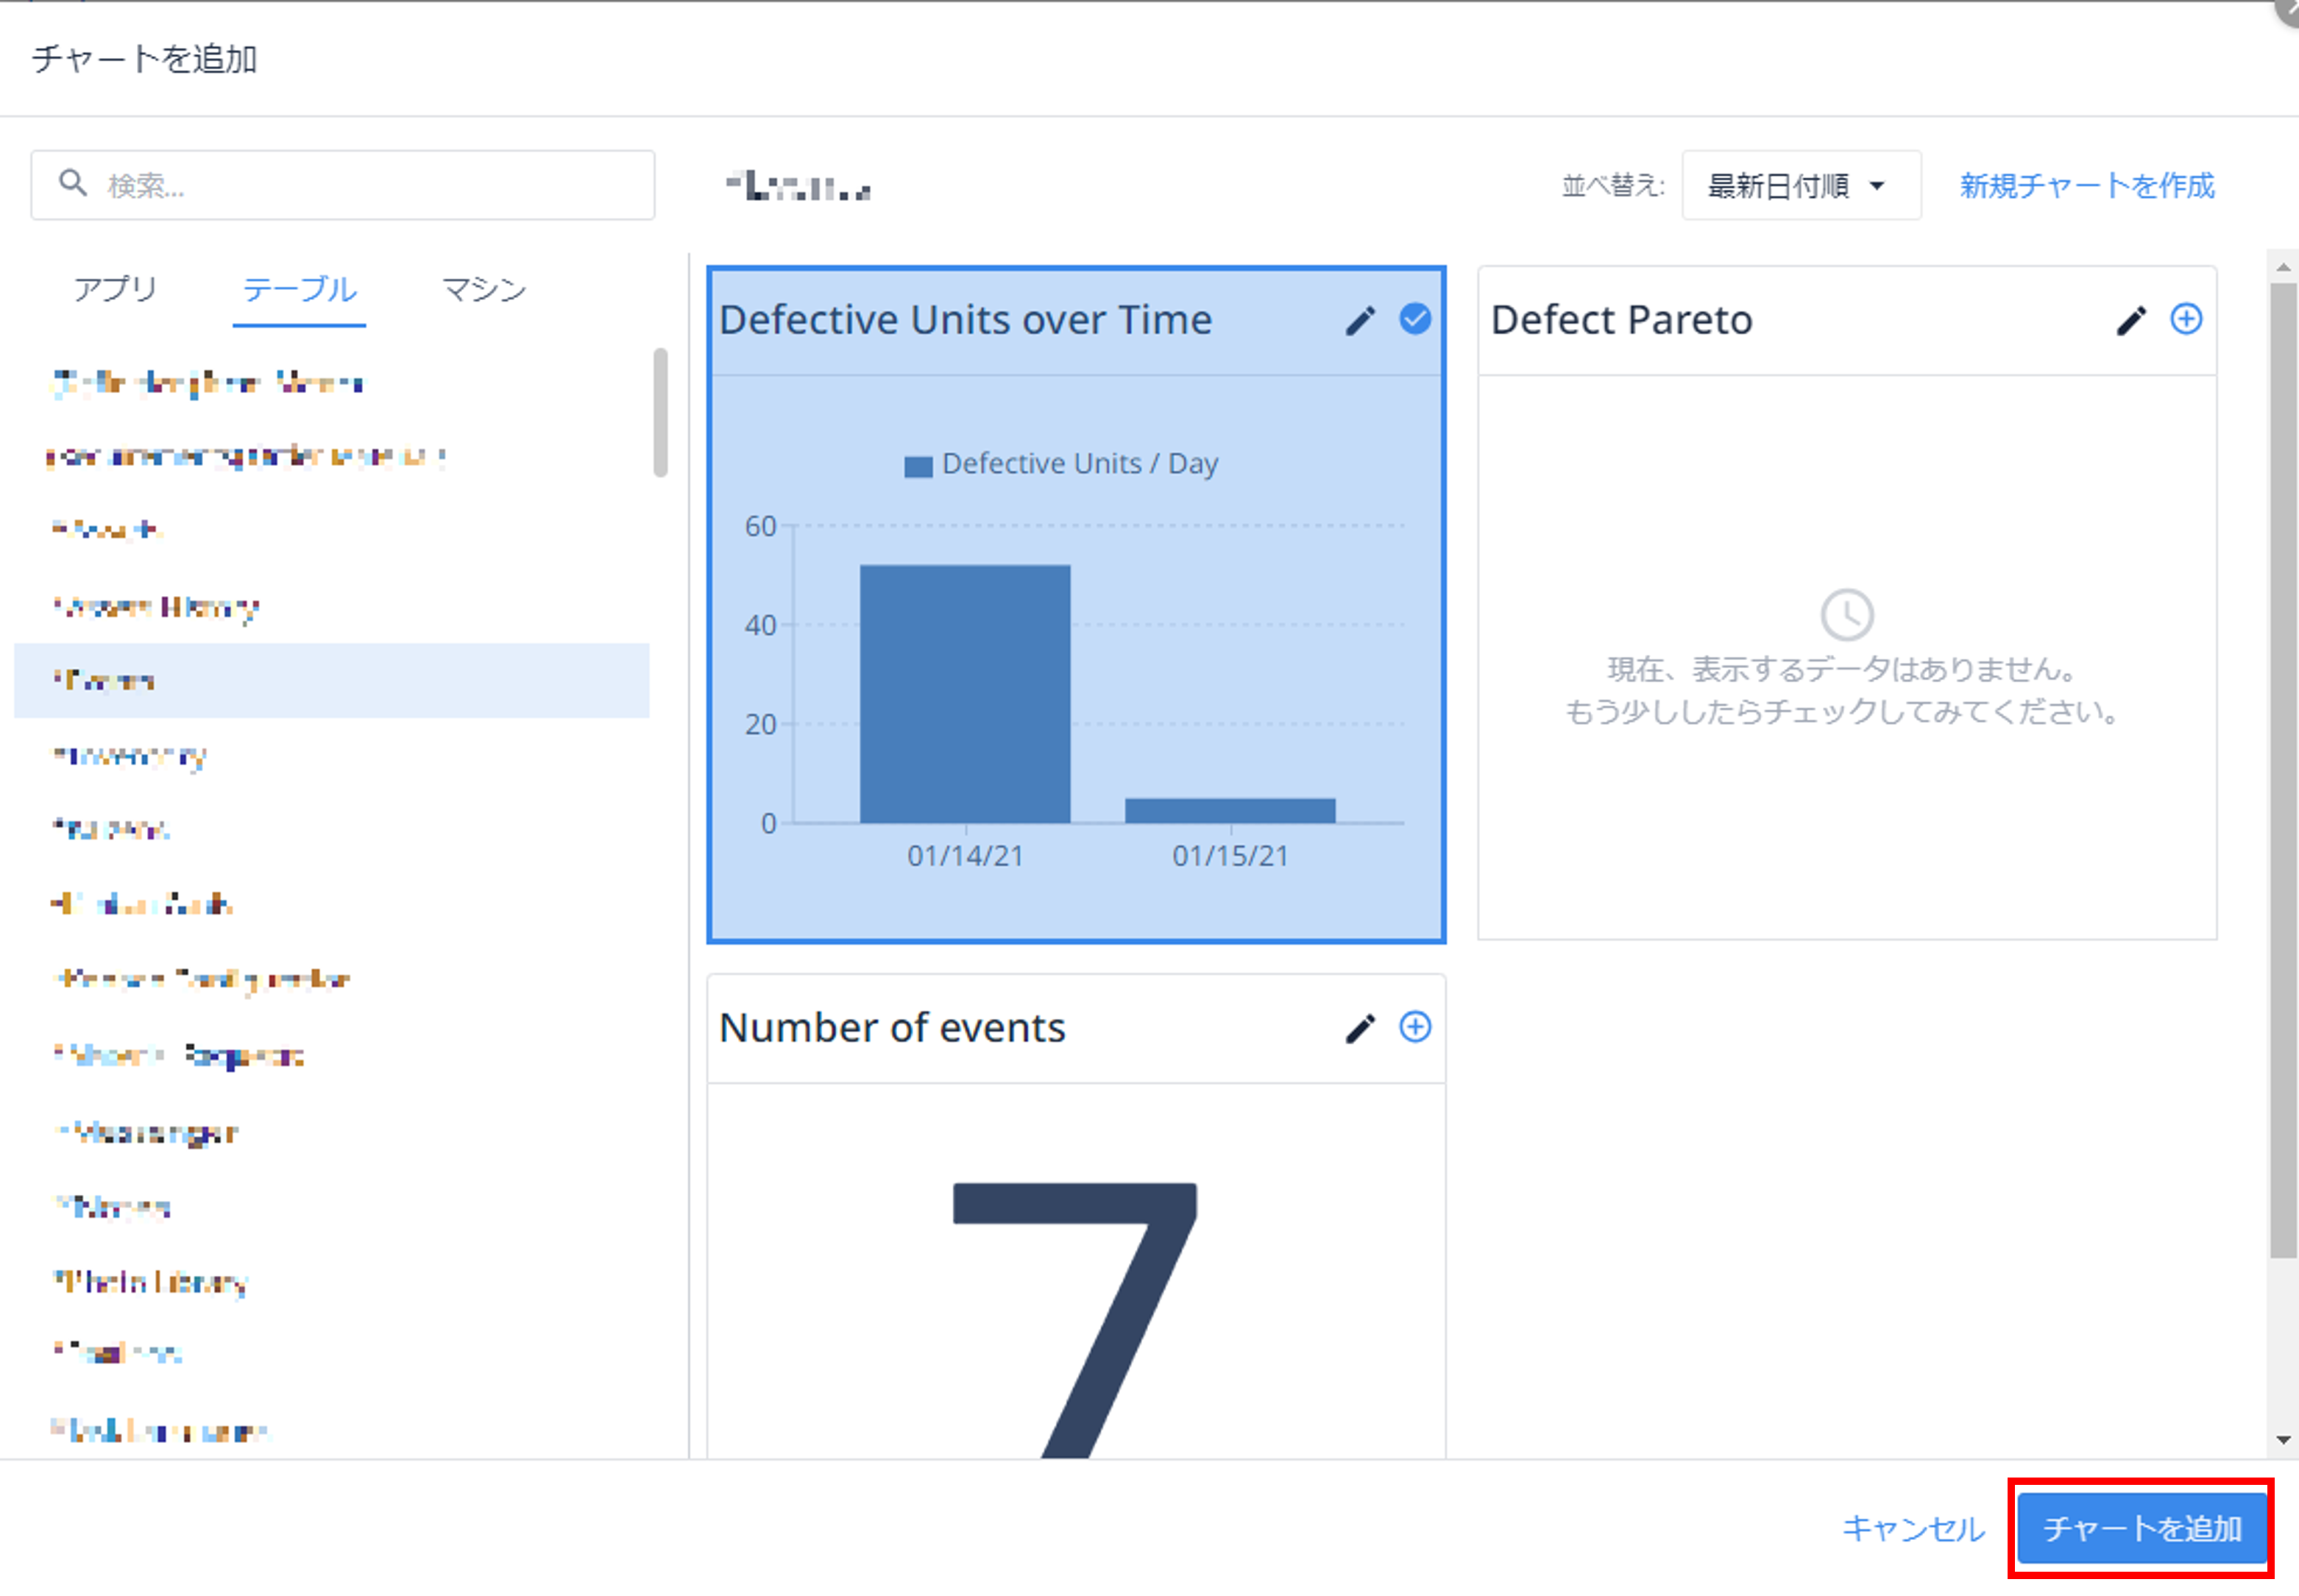Open the マシン tab
Viewport: 2299px width, 1596px height.
tap(484, 290)
